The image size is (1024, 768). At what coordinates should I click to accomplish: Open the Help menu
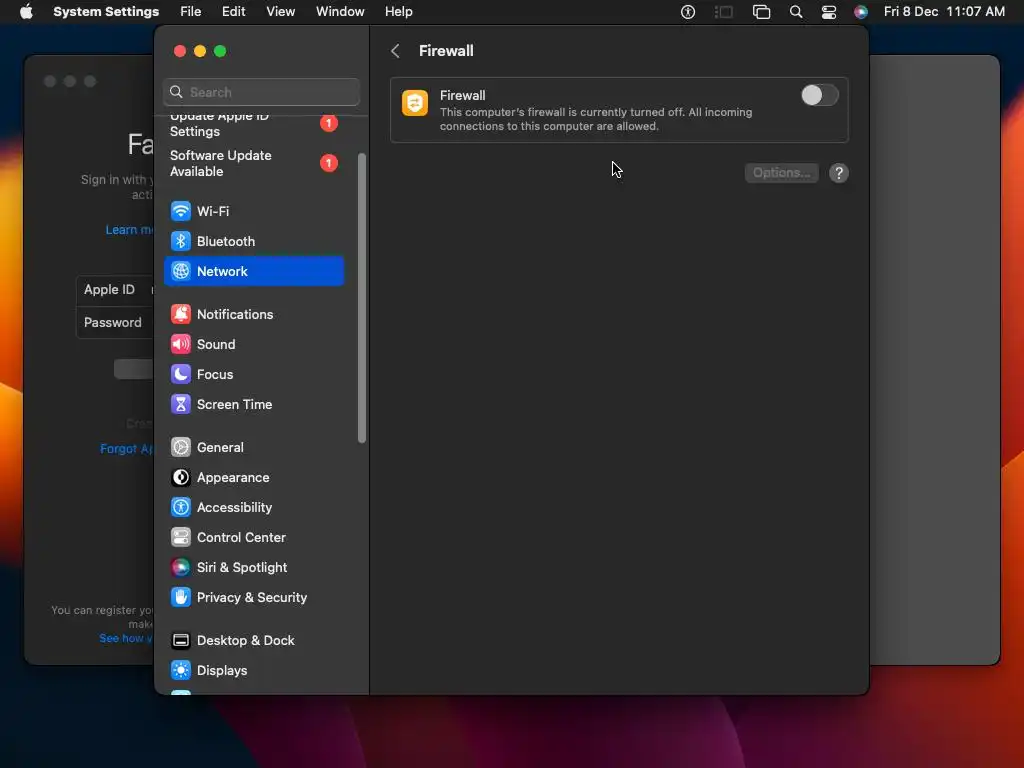pyautogui.click(x=398, y=12)
